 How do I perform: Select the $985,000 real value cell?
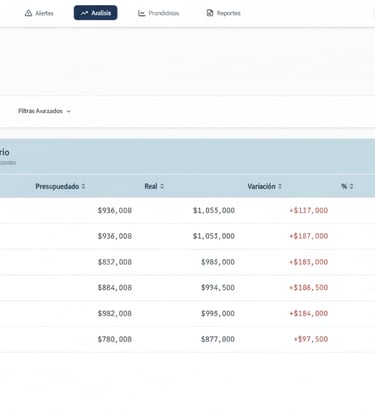click(218, 262)
